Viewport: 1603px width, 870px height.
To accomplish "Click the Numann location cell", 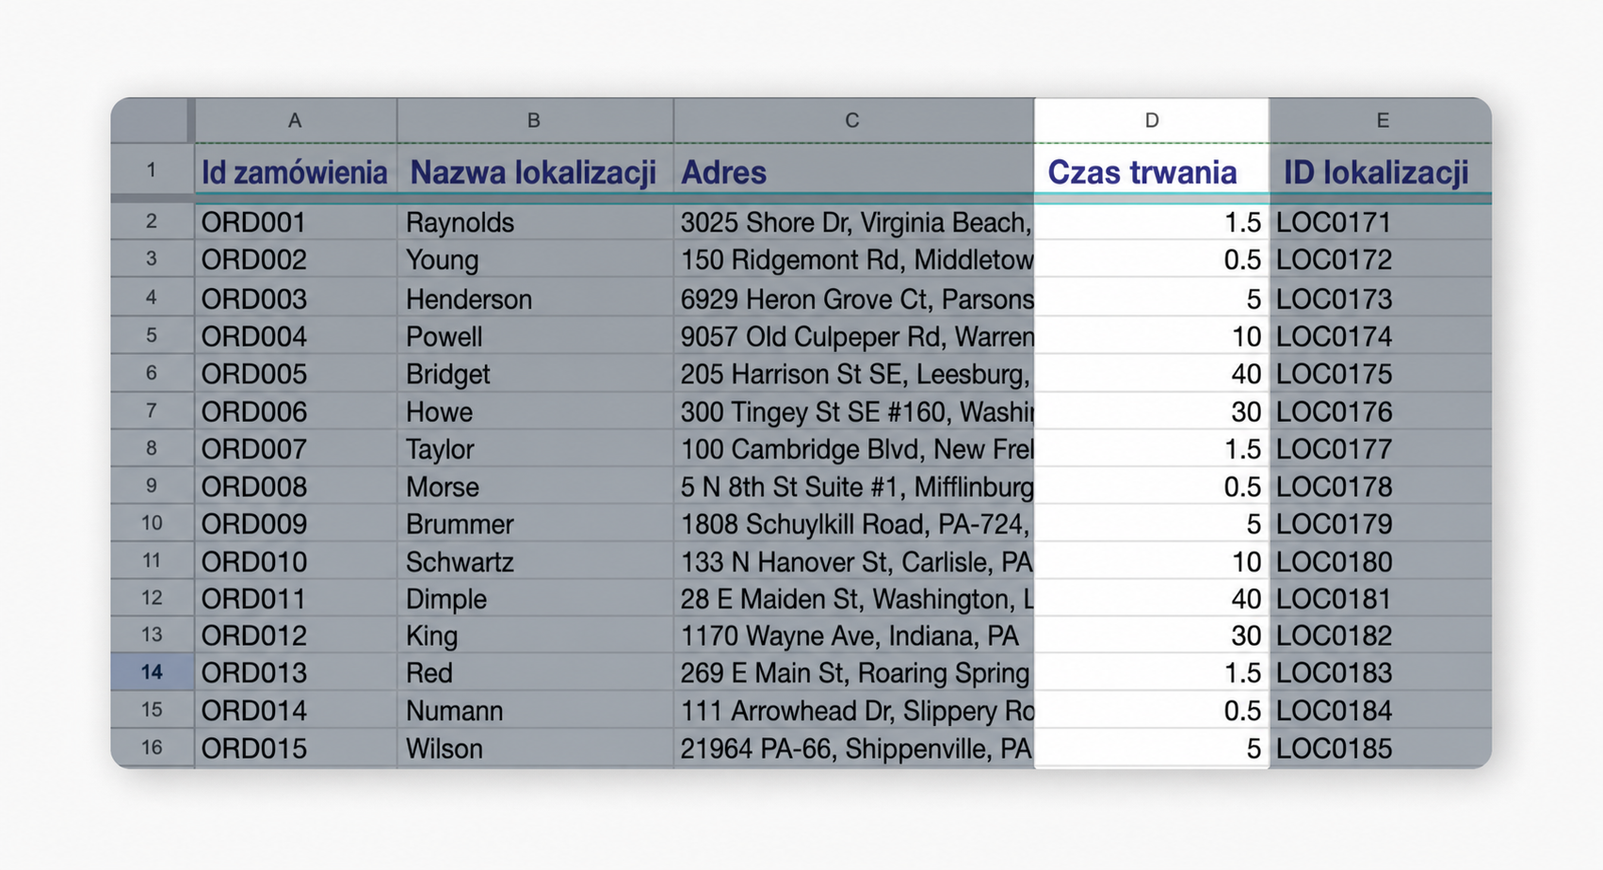I will [x=534, y=710].
